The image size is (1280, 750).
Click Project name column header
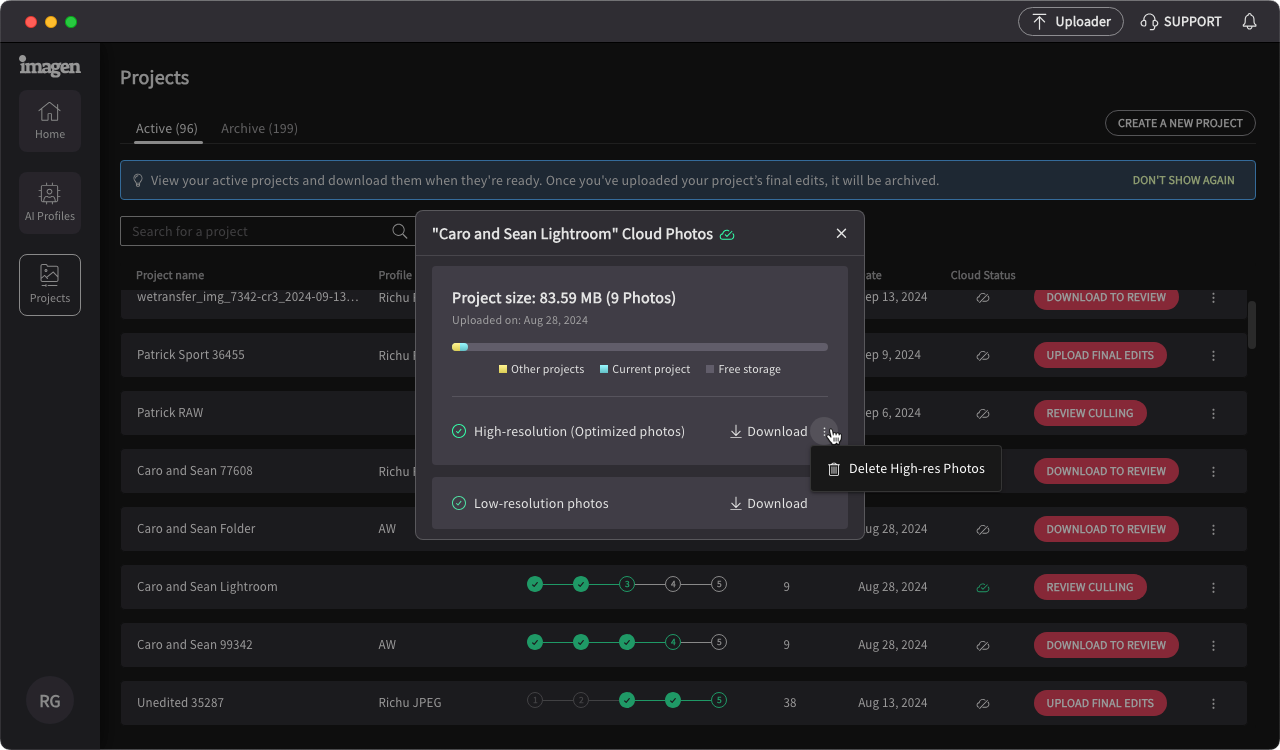tap(170, 275)
